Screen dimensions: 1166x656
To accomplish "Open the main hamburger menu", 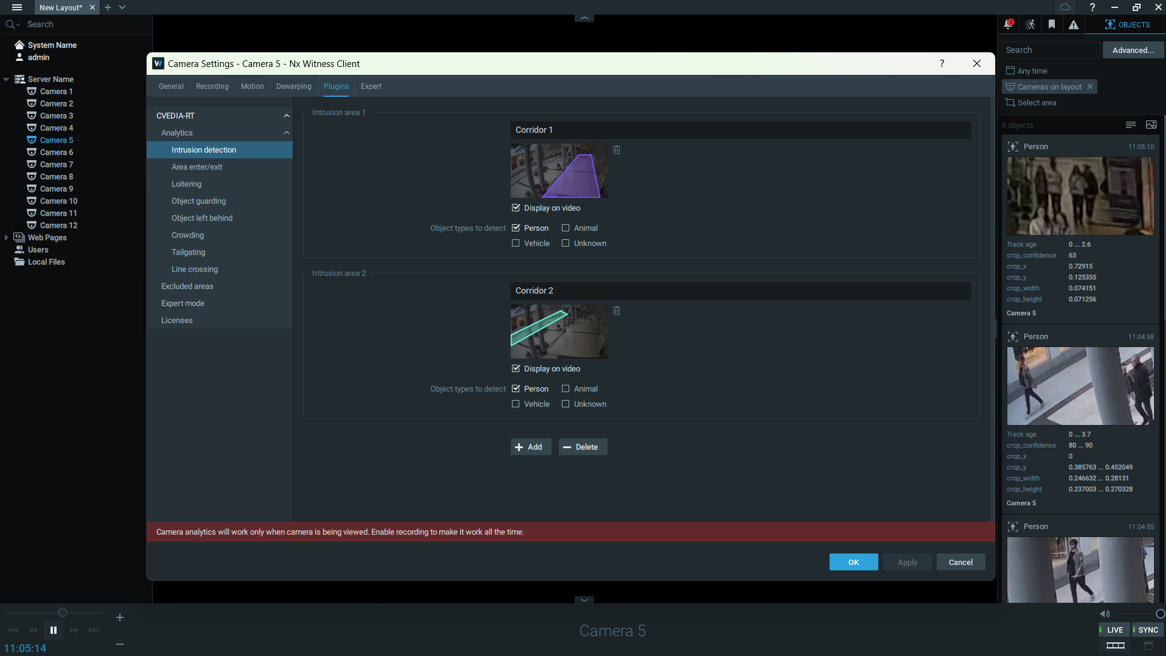I will (x=17, y=7).
